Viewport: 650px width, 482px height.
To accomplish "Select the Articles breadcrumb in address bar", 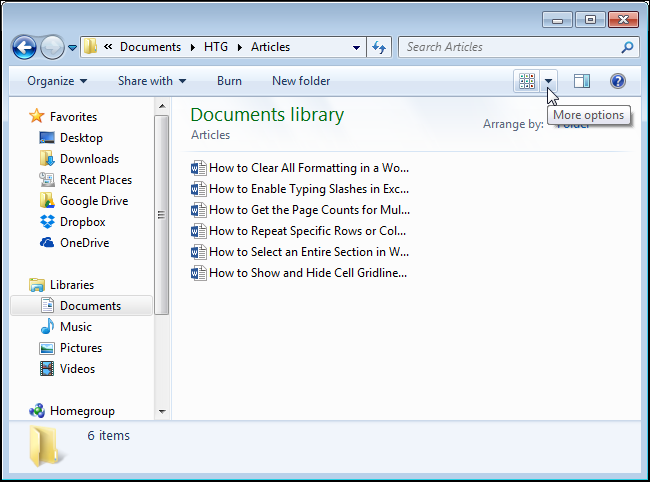I will pos(270,47).
